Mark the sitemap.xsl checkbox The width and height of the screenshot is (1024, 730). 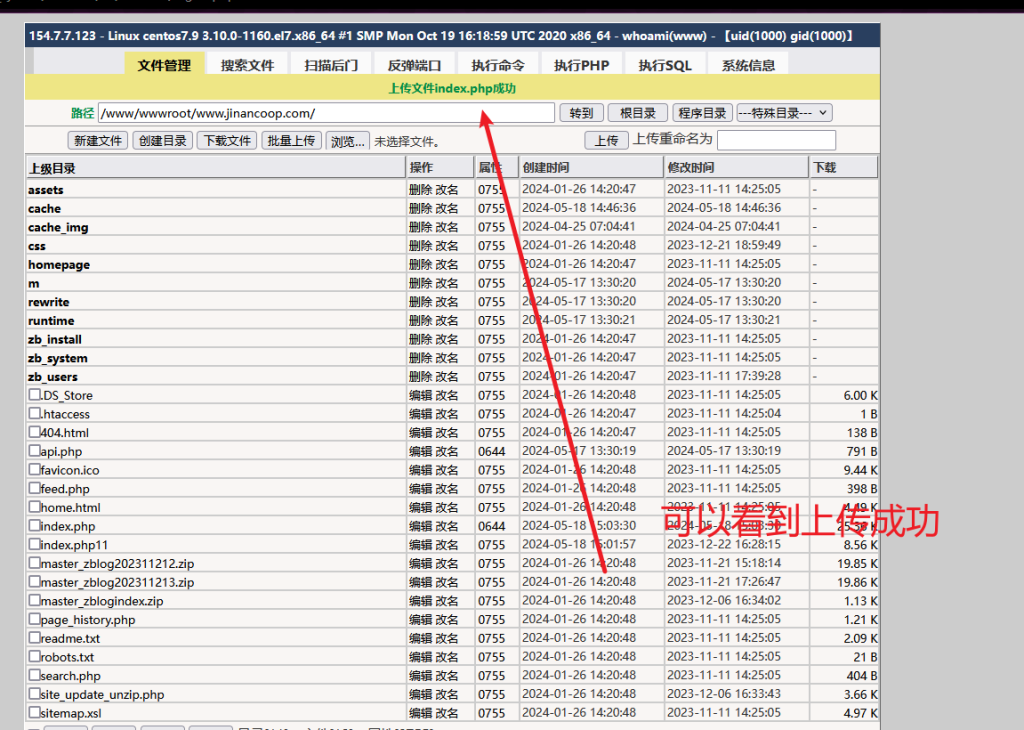pos(35,712)
